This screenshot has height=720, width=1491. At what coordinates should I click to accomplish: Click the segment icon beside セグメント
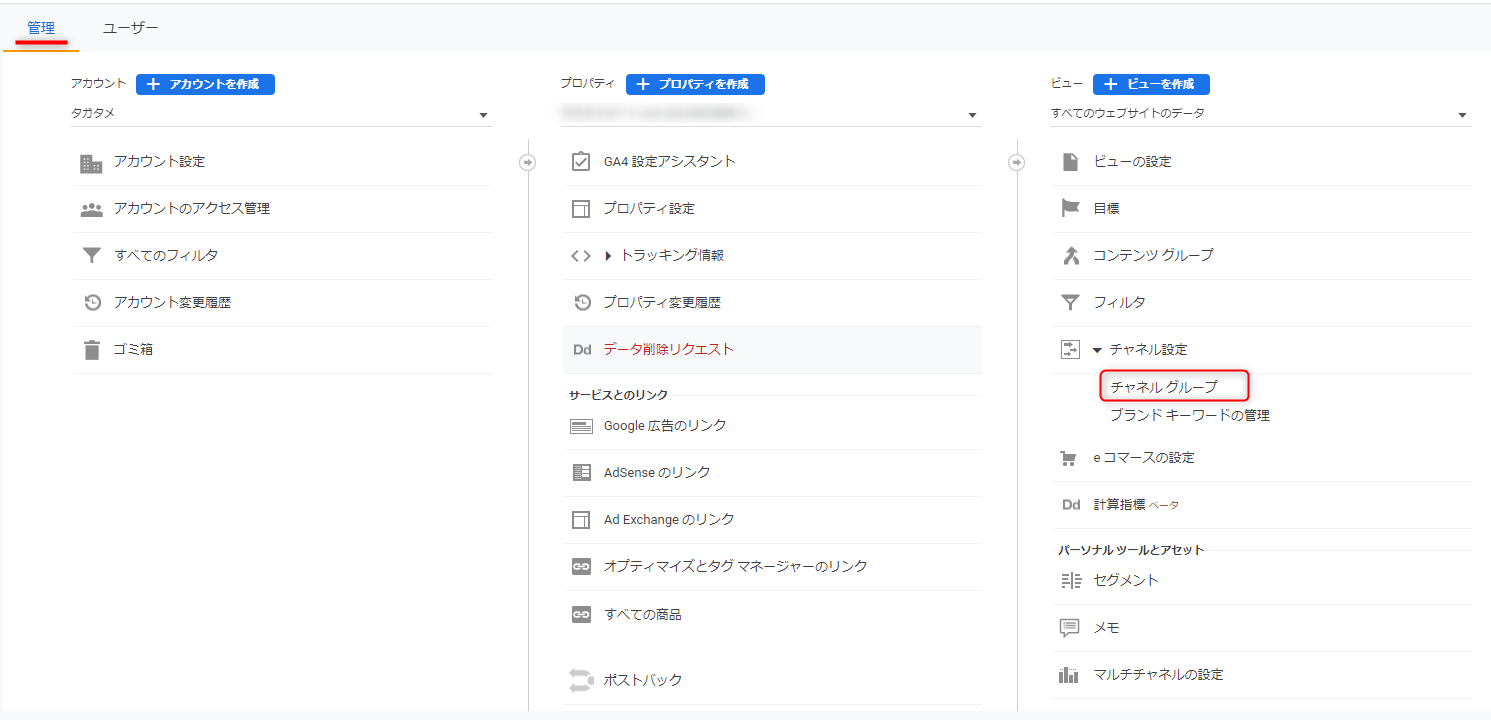[x=1071, y=581]
